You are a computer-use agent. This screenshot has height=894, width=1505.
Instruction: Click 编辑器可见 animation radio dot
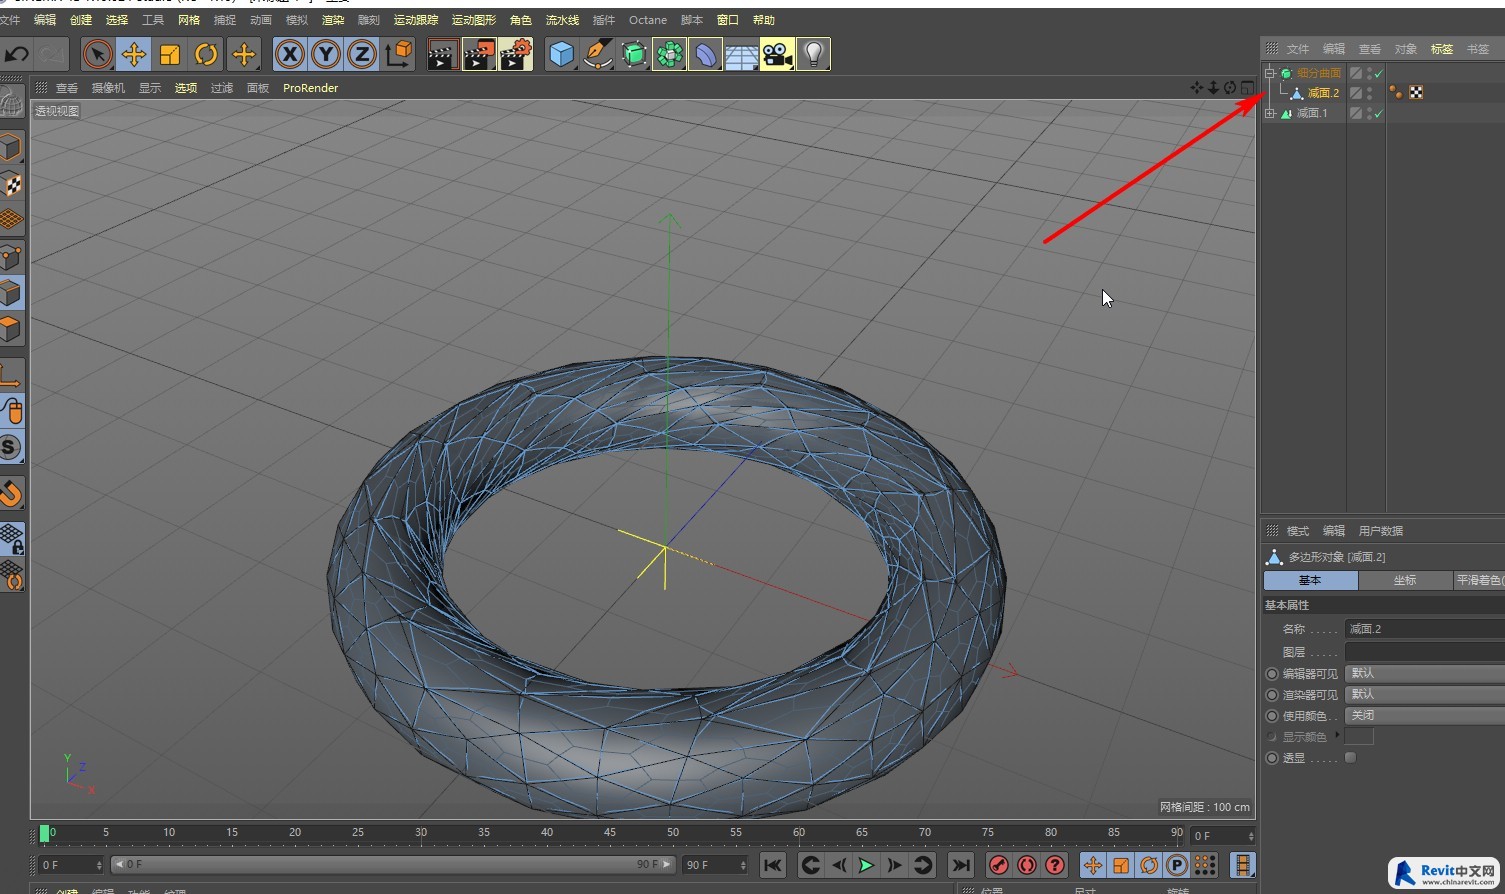point(1272,674)
